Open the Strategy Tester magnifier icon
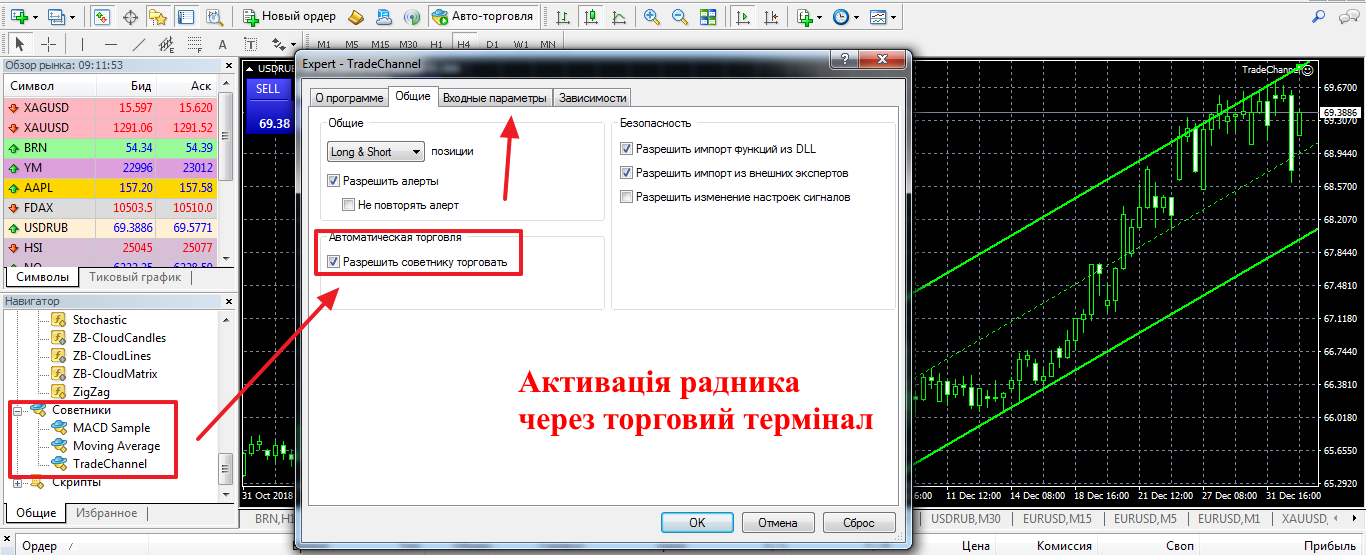The image size is (1366, 555). coord(214,17)
